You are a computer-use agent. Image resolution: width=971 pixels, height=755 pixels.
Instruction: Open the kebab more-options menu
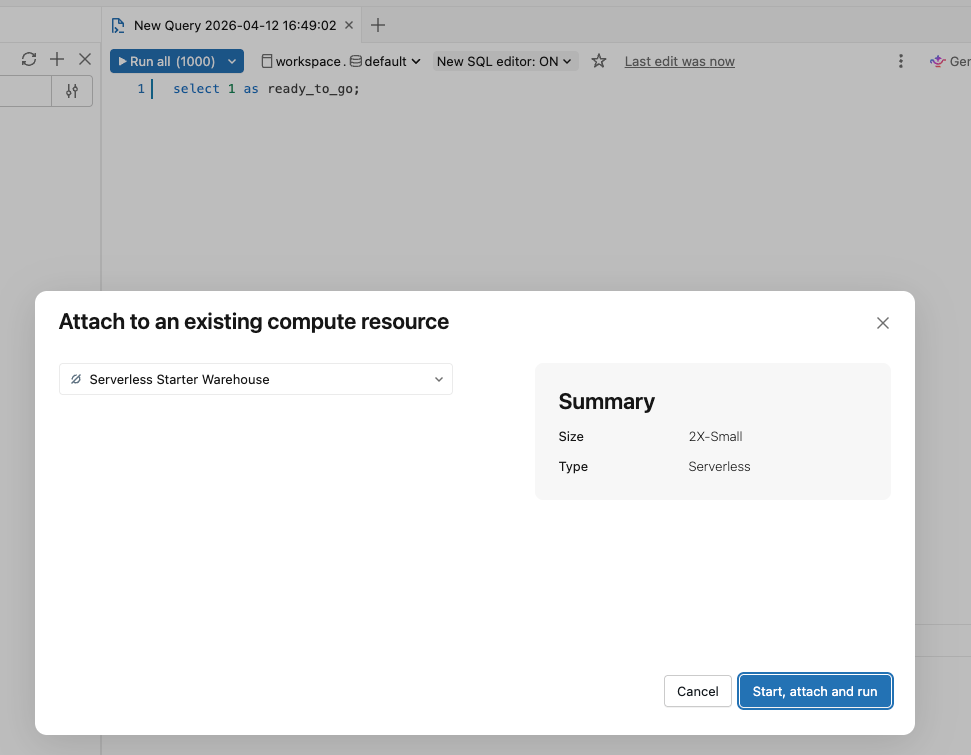(x=901, y=61)
